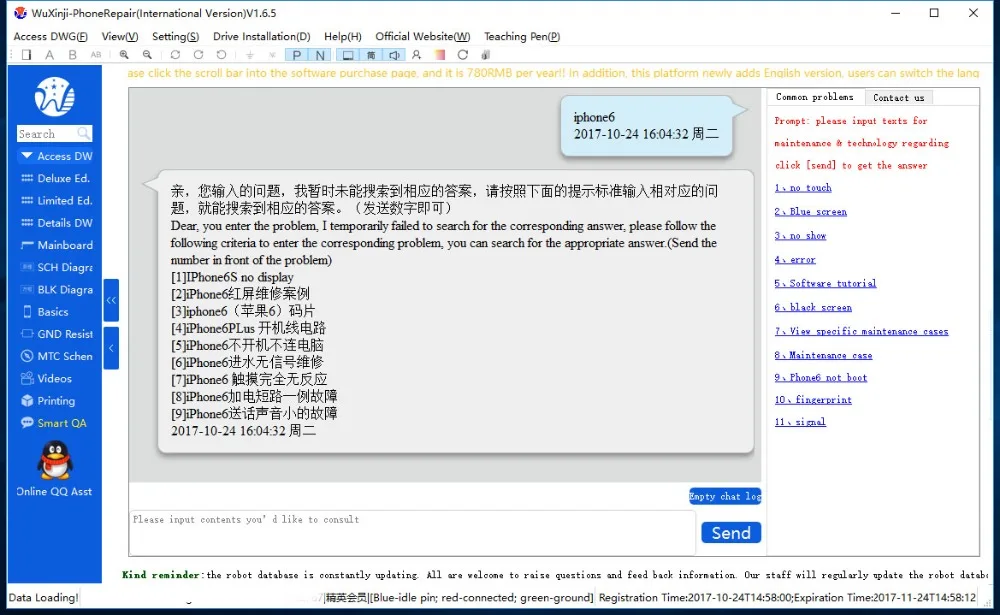Open BLK Diagram in sidebar
Image resolution: width=1000 pixels, height=615 pixels.
(56, 290)
